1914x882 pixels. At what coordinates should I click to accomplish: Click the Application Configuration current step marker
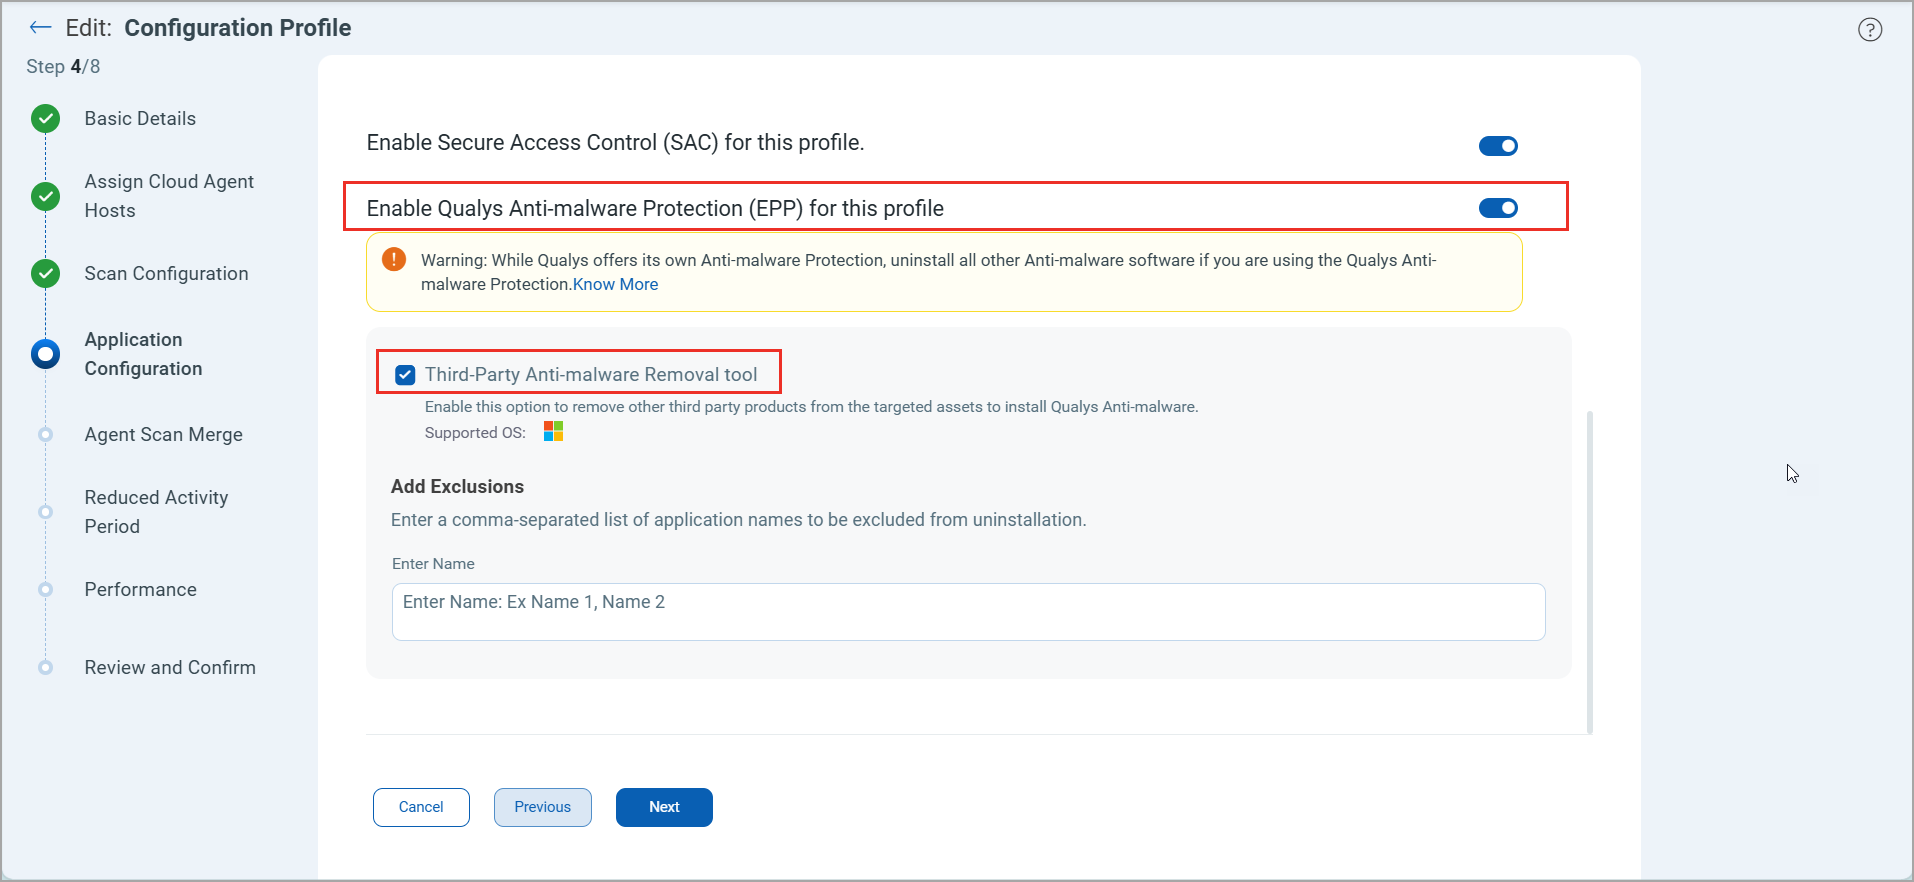45,354
